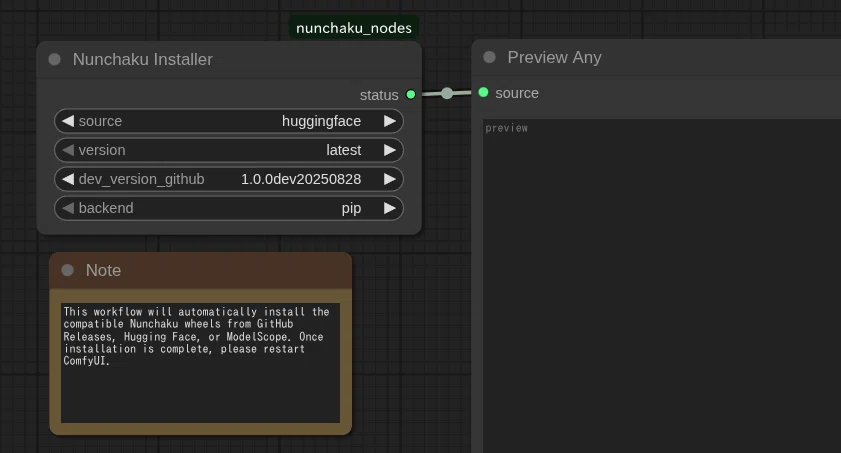Screen dimensions: 841x453
Task: Open source dropdown showing huggingface
Action: 229,121
